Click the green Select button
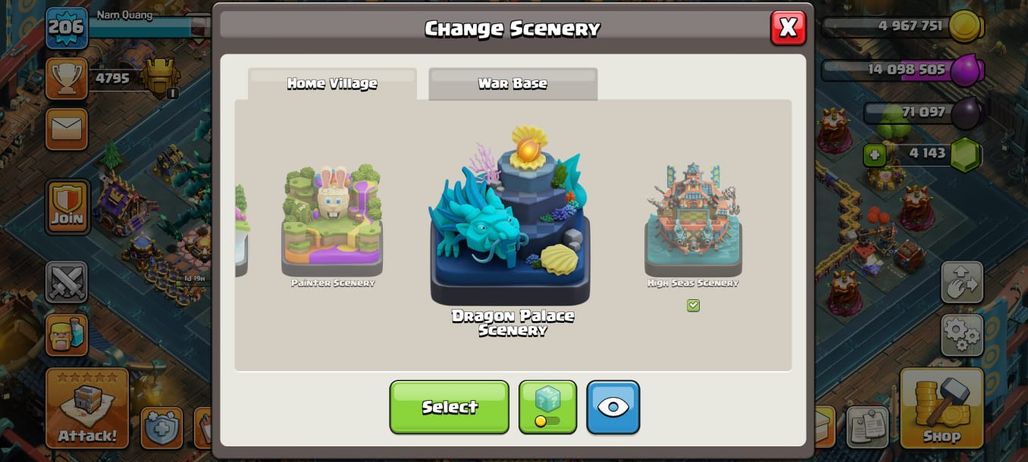 click(x=449, y=407)
